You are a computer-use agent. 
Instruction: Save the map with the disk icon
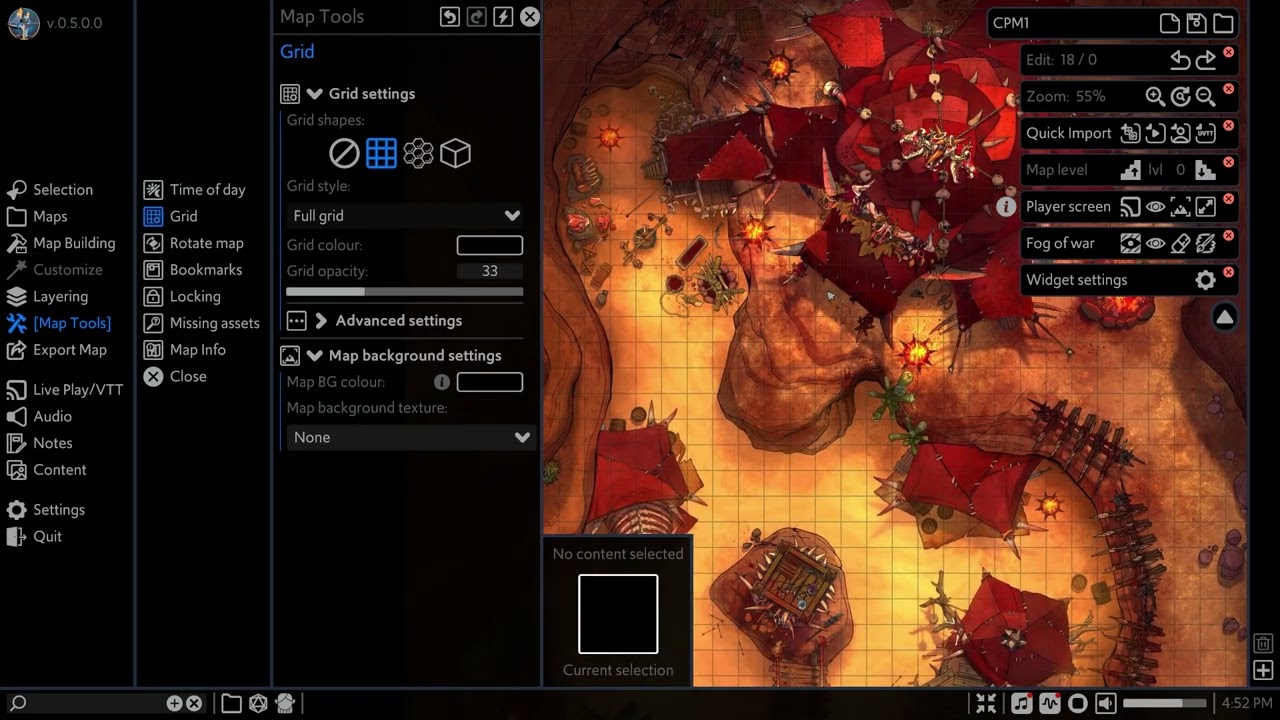click(x=1196, y=23)
